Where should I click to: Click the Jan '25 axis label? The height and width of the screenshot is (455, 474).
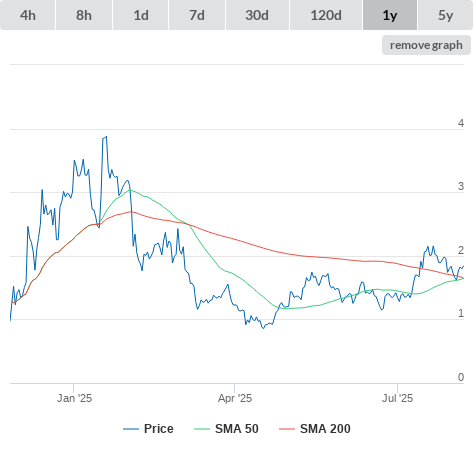[74, 398]
